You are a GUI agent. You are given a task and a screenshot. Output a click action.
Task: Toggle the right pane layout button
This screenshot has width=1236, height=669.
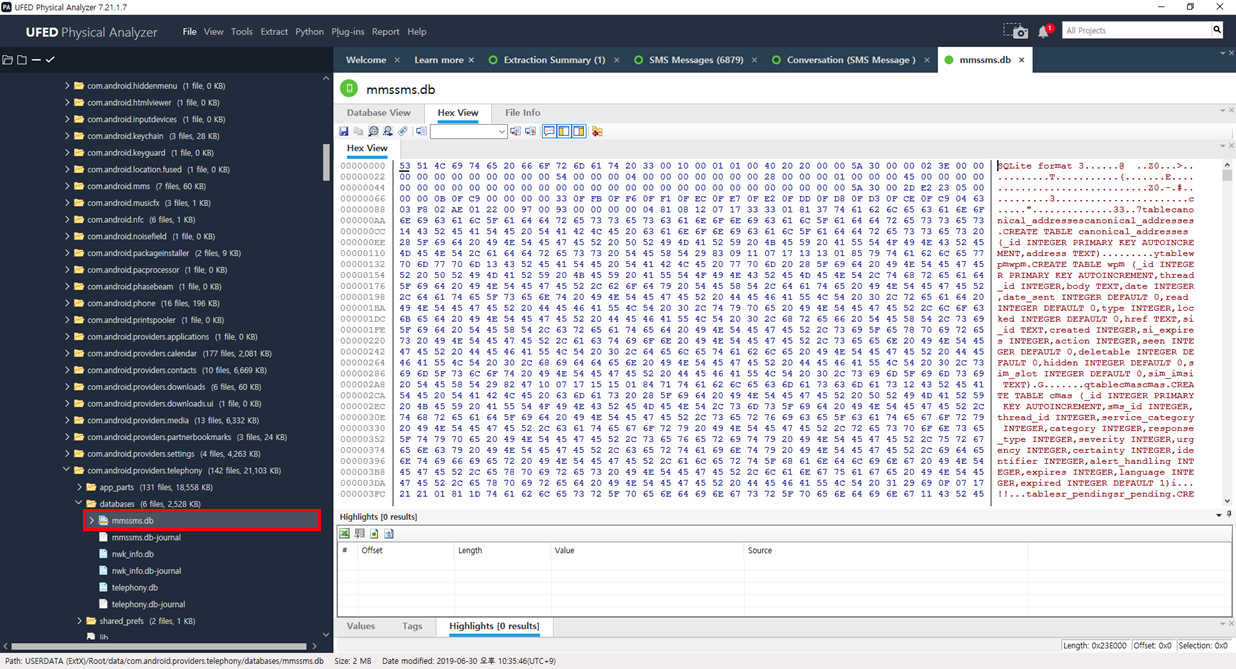click(579, 131)
